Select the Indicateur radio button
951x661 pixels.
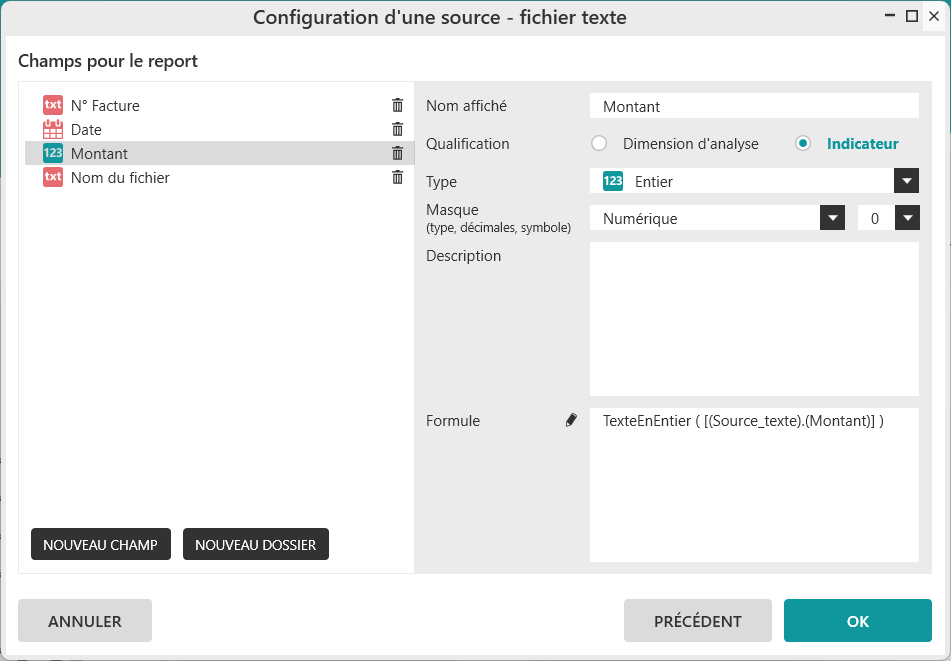(802, 143)
